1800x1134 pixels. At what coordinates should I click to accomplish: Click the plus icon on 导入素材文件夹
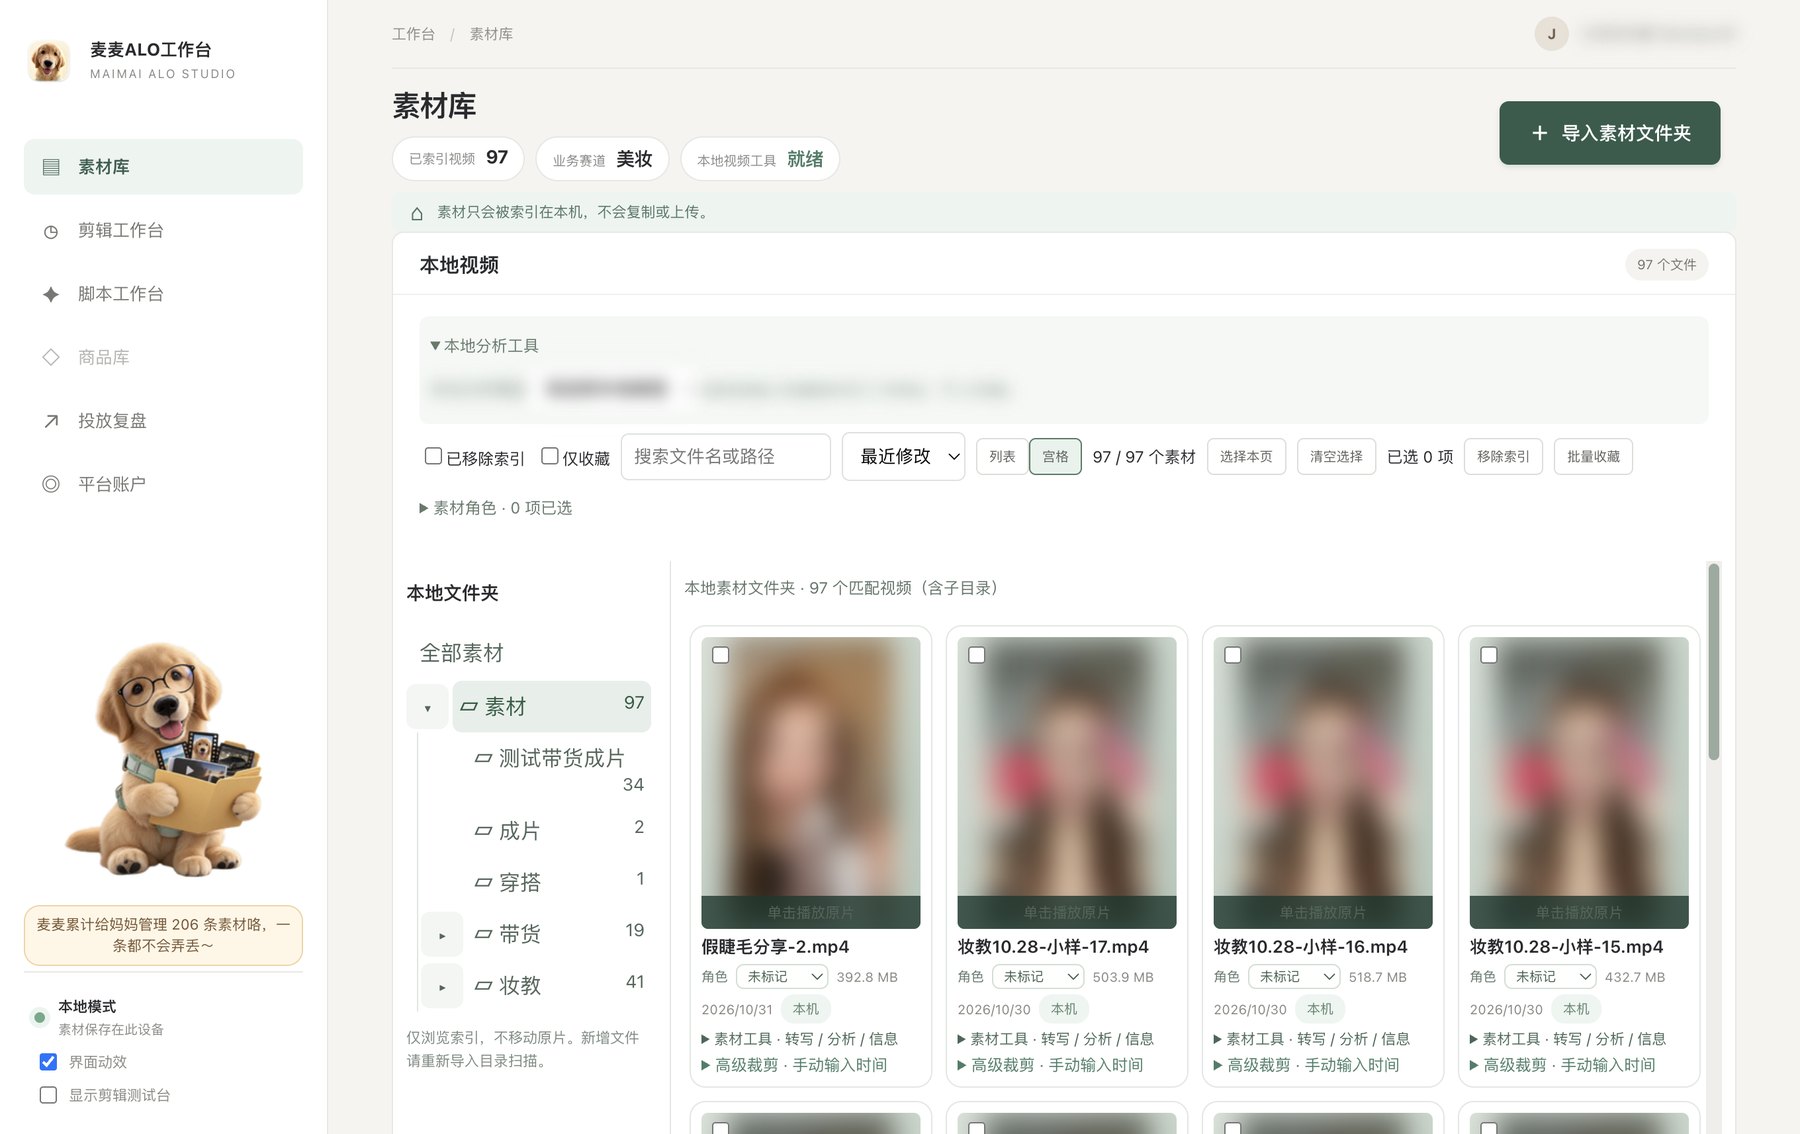(x=1540, y=133)
